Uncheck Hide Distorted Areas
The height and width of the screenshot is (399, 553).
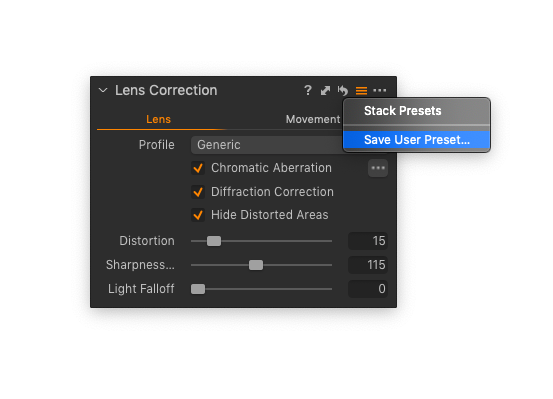(x=198, y=215)
